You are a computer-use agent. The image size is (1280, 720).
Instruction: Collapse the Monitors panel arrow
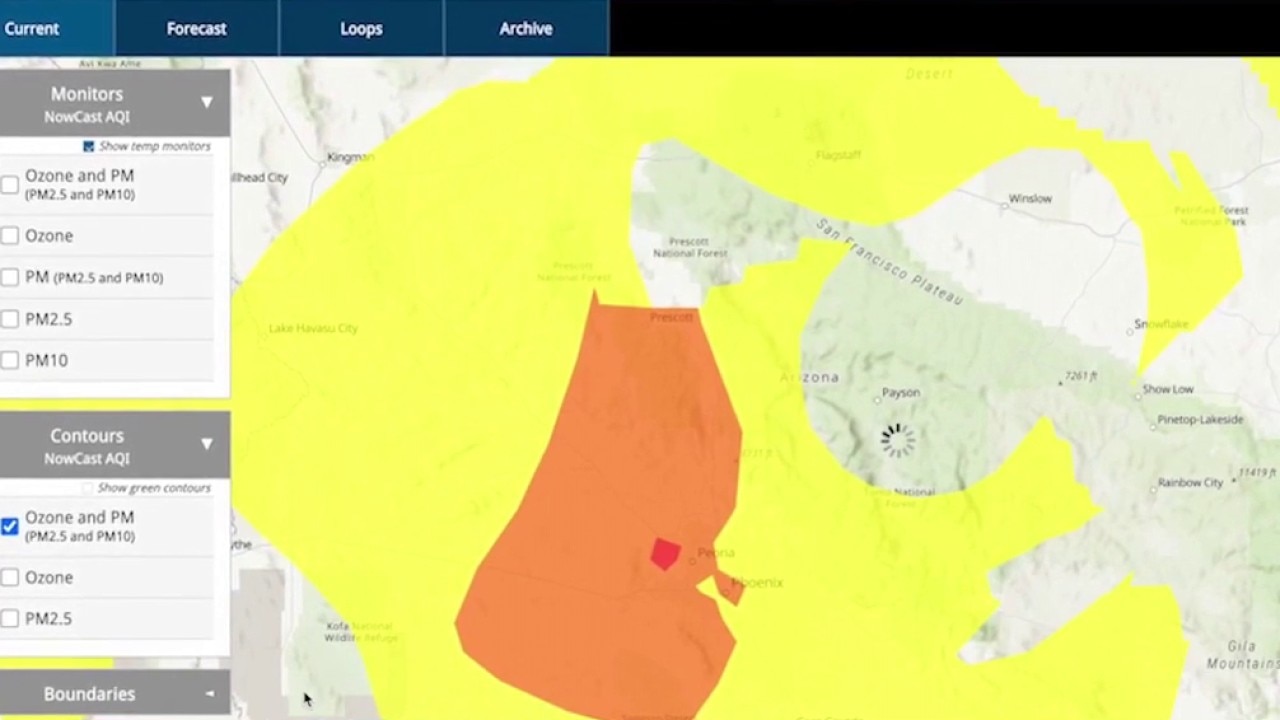pos(206,102)
